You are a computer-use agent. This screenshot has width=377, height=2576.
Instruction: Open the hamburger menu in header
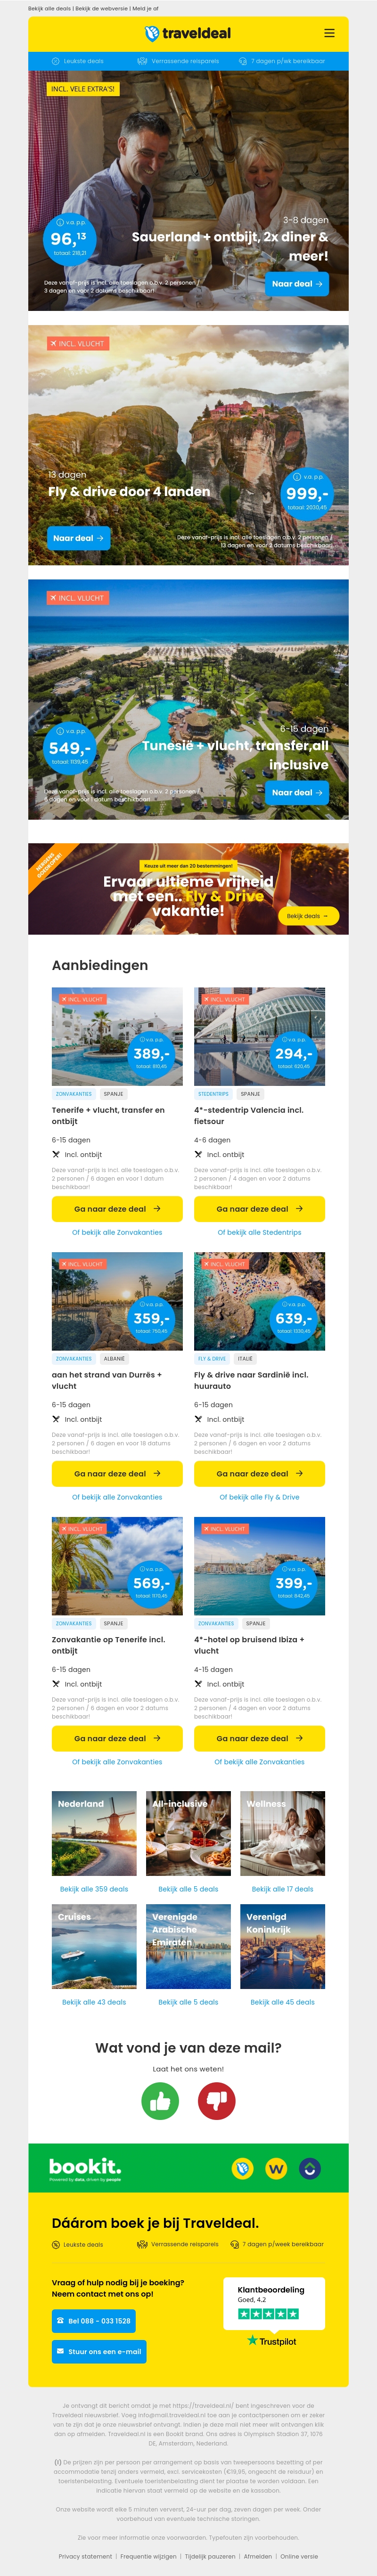coord(329,33)
